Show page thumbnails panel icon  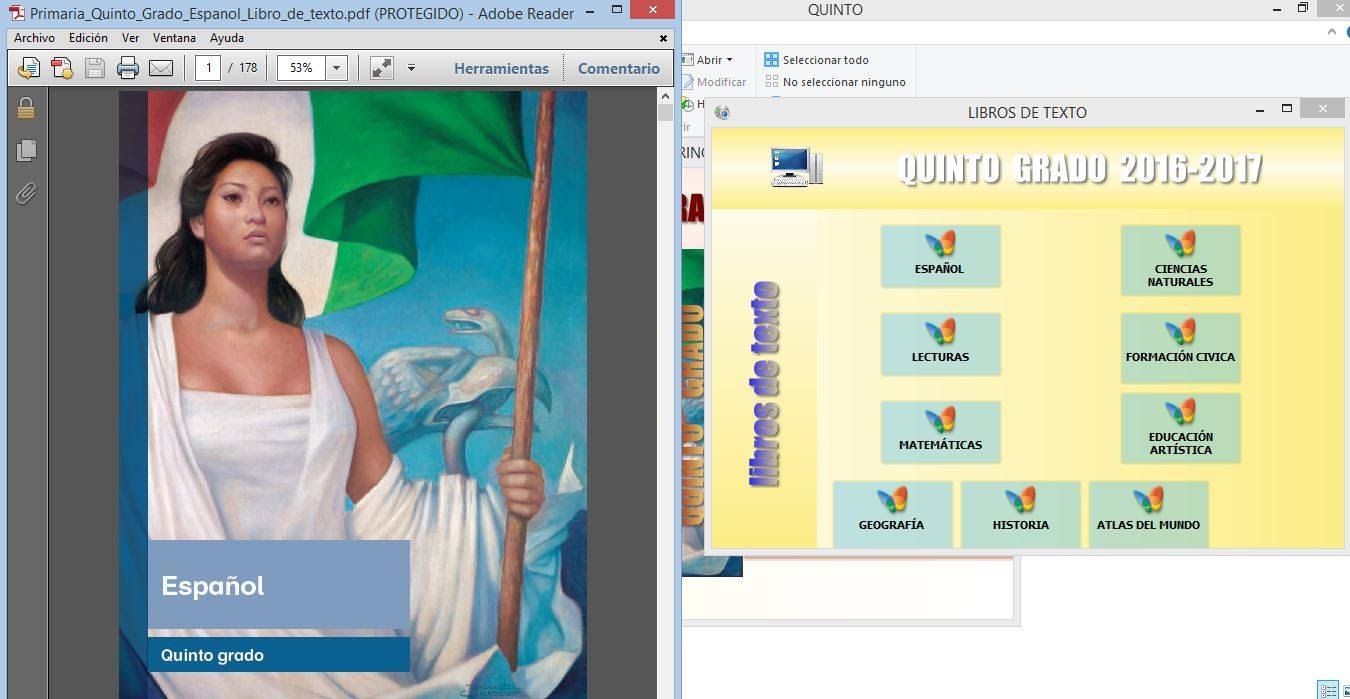tap(26, 150)
